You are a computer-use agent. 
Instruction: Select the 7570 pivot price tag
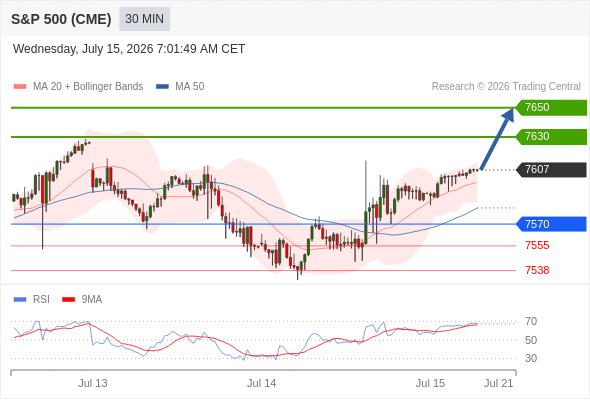[551, 224]
